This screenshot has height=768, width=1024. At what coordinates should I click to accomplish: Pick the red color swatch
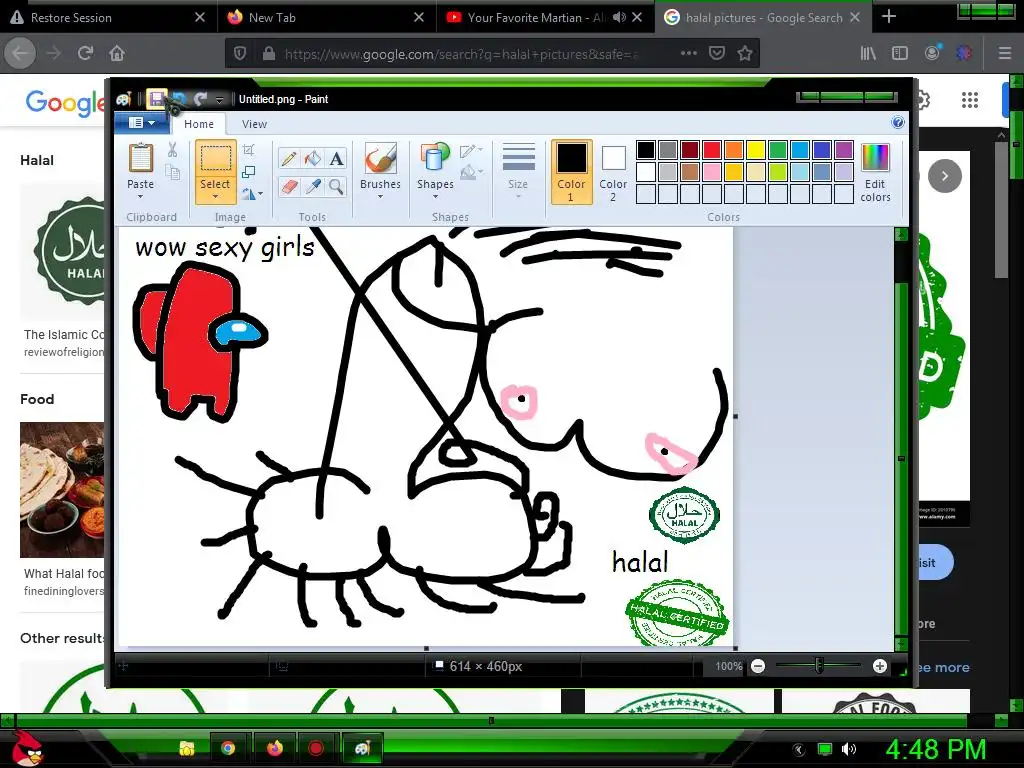(712, 150)
